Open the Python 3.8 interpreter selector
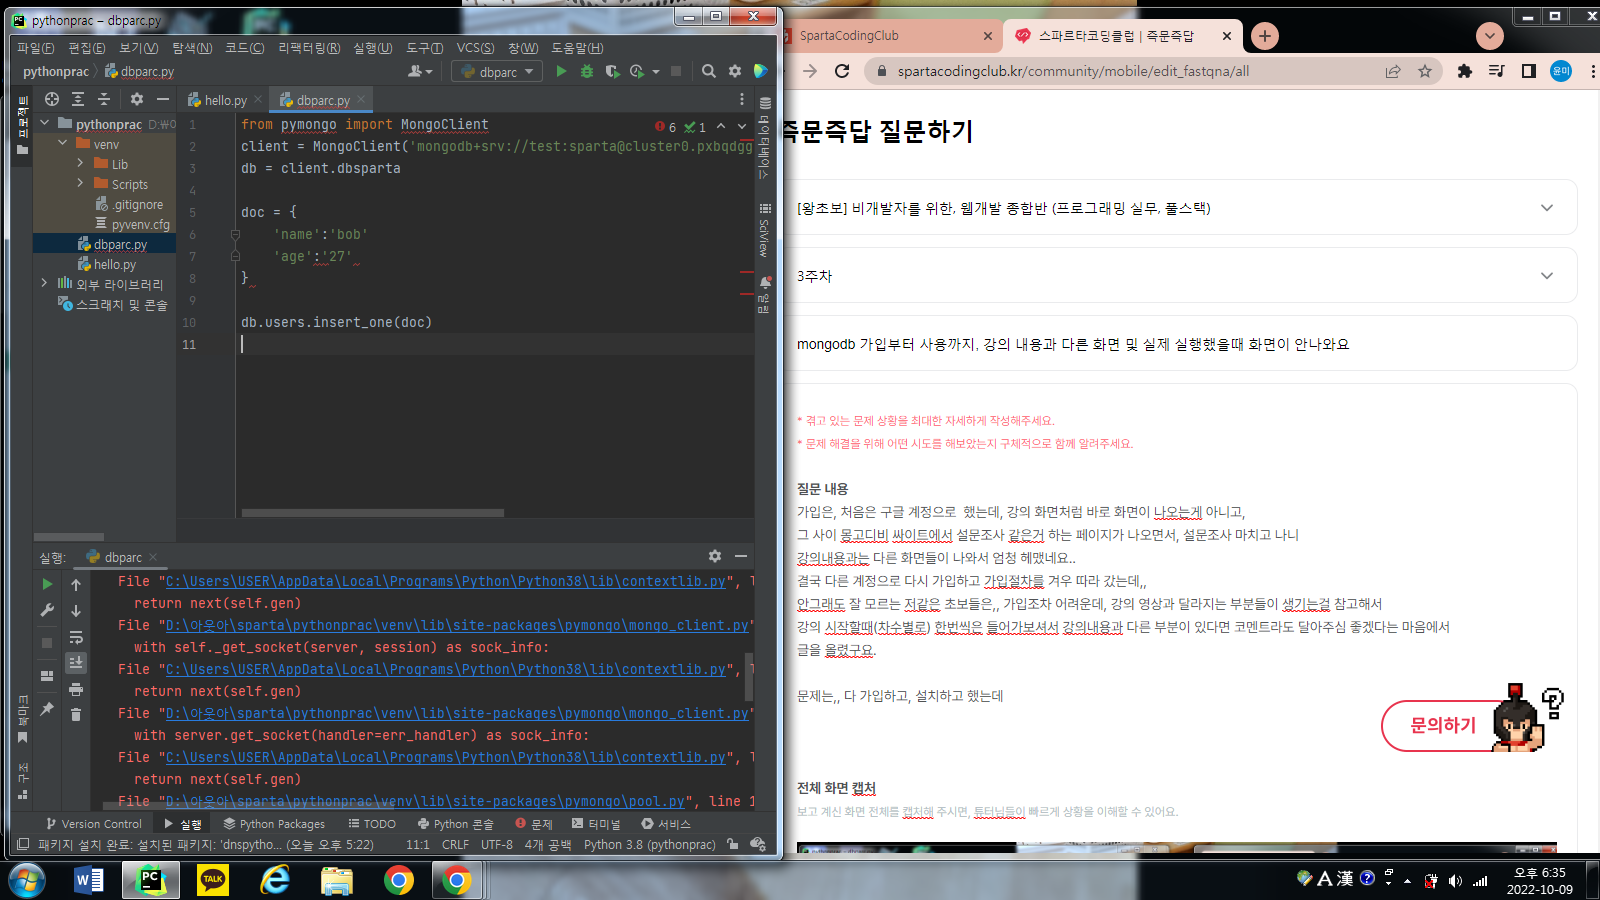This screenshot has width=1600, height=900. click(650, 844)
